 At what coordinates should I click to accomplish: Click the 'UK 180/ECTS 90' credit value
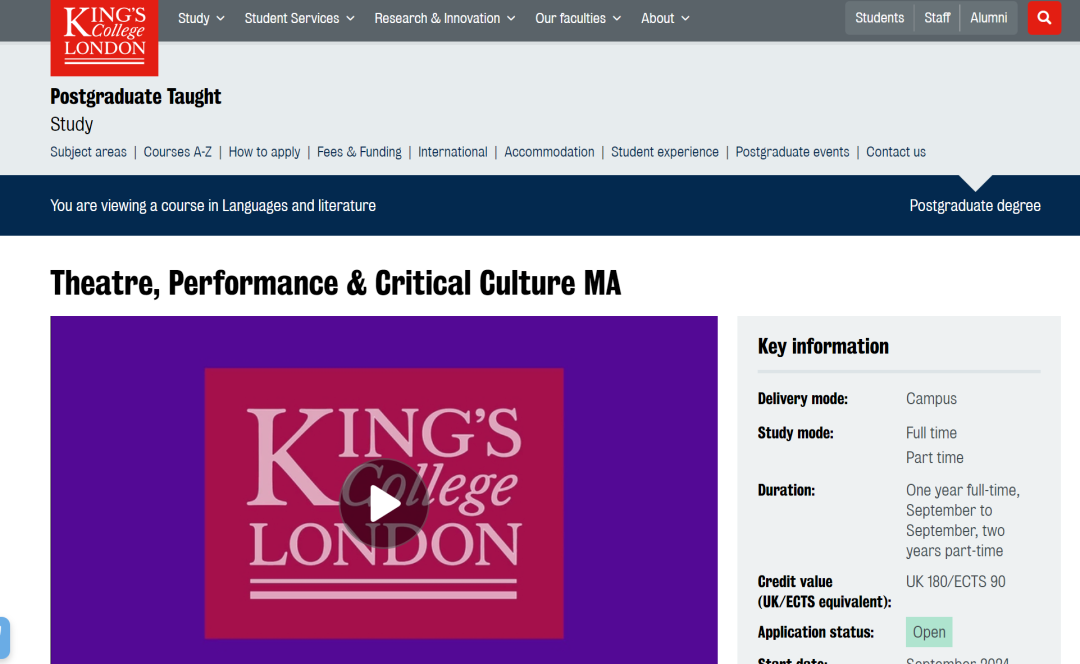[955, 582]
